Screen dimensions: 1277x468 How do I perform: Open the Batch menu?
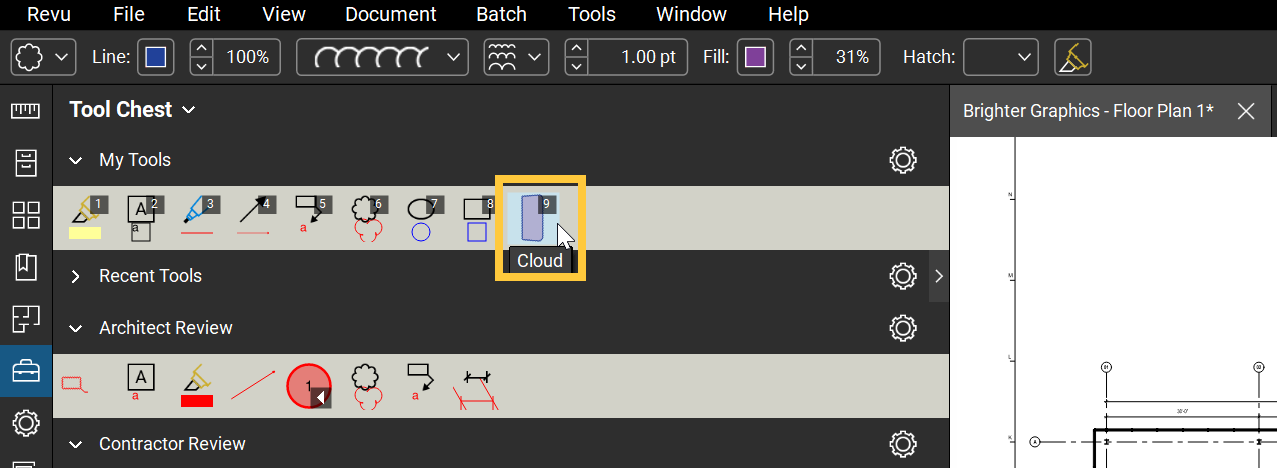pos(501,15)
